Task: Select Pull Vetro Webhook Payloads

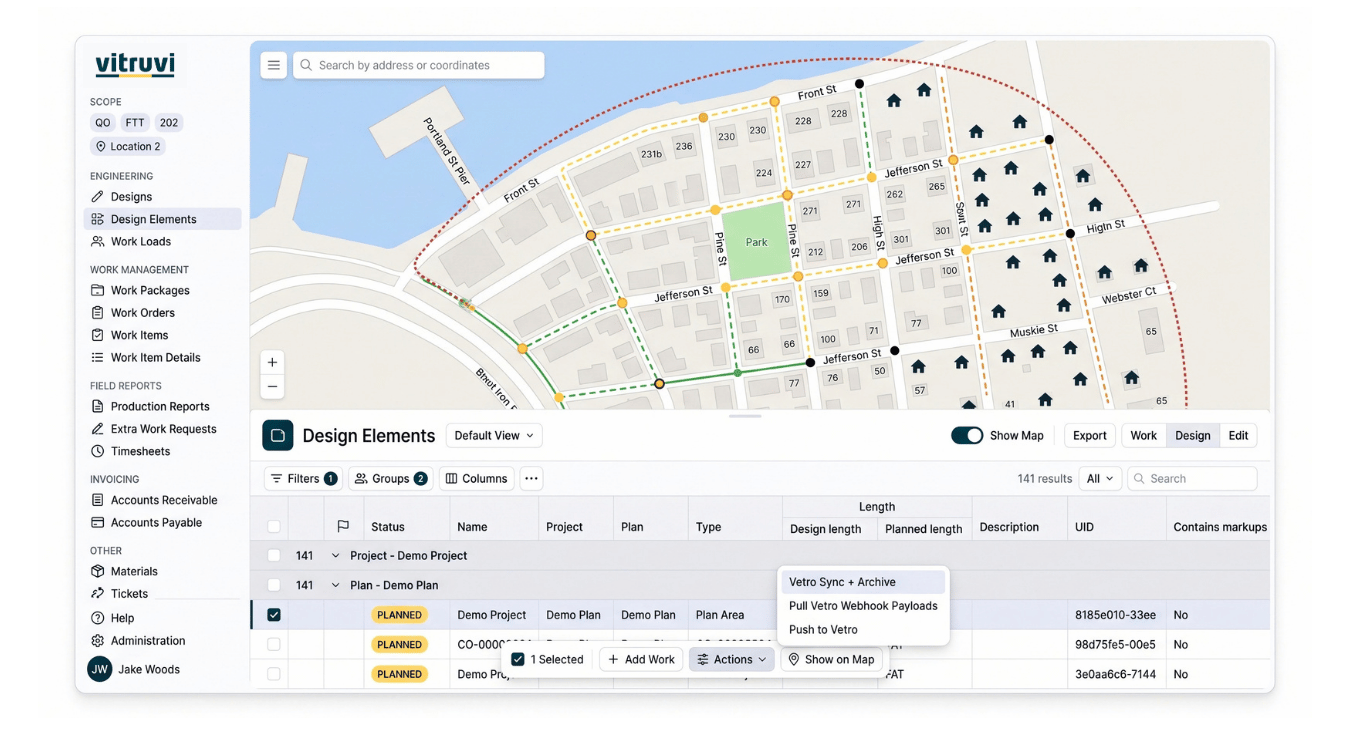Action: [x=863, y=606]
